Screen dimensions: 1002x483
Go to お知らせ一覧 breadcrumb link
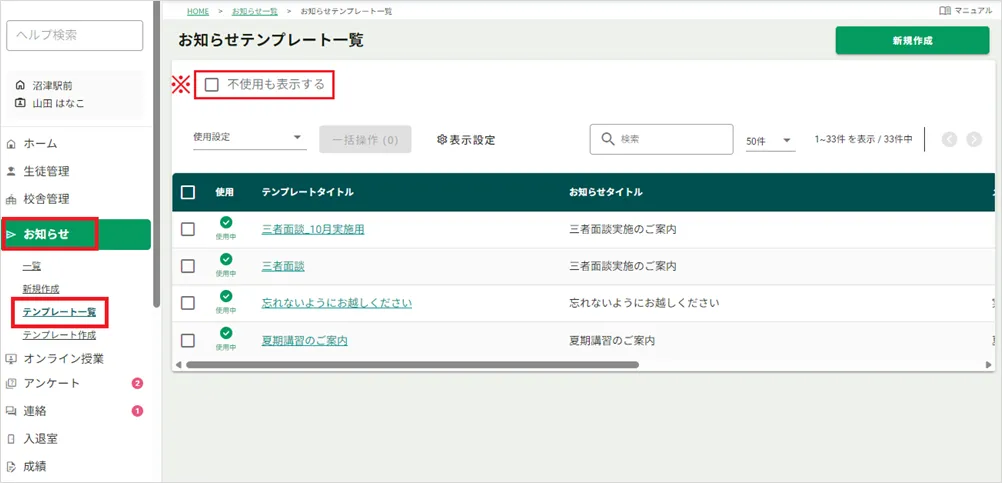click(x=254, y=12)
